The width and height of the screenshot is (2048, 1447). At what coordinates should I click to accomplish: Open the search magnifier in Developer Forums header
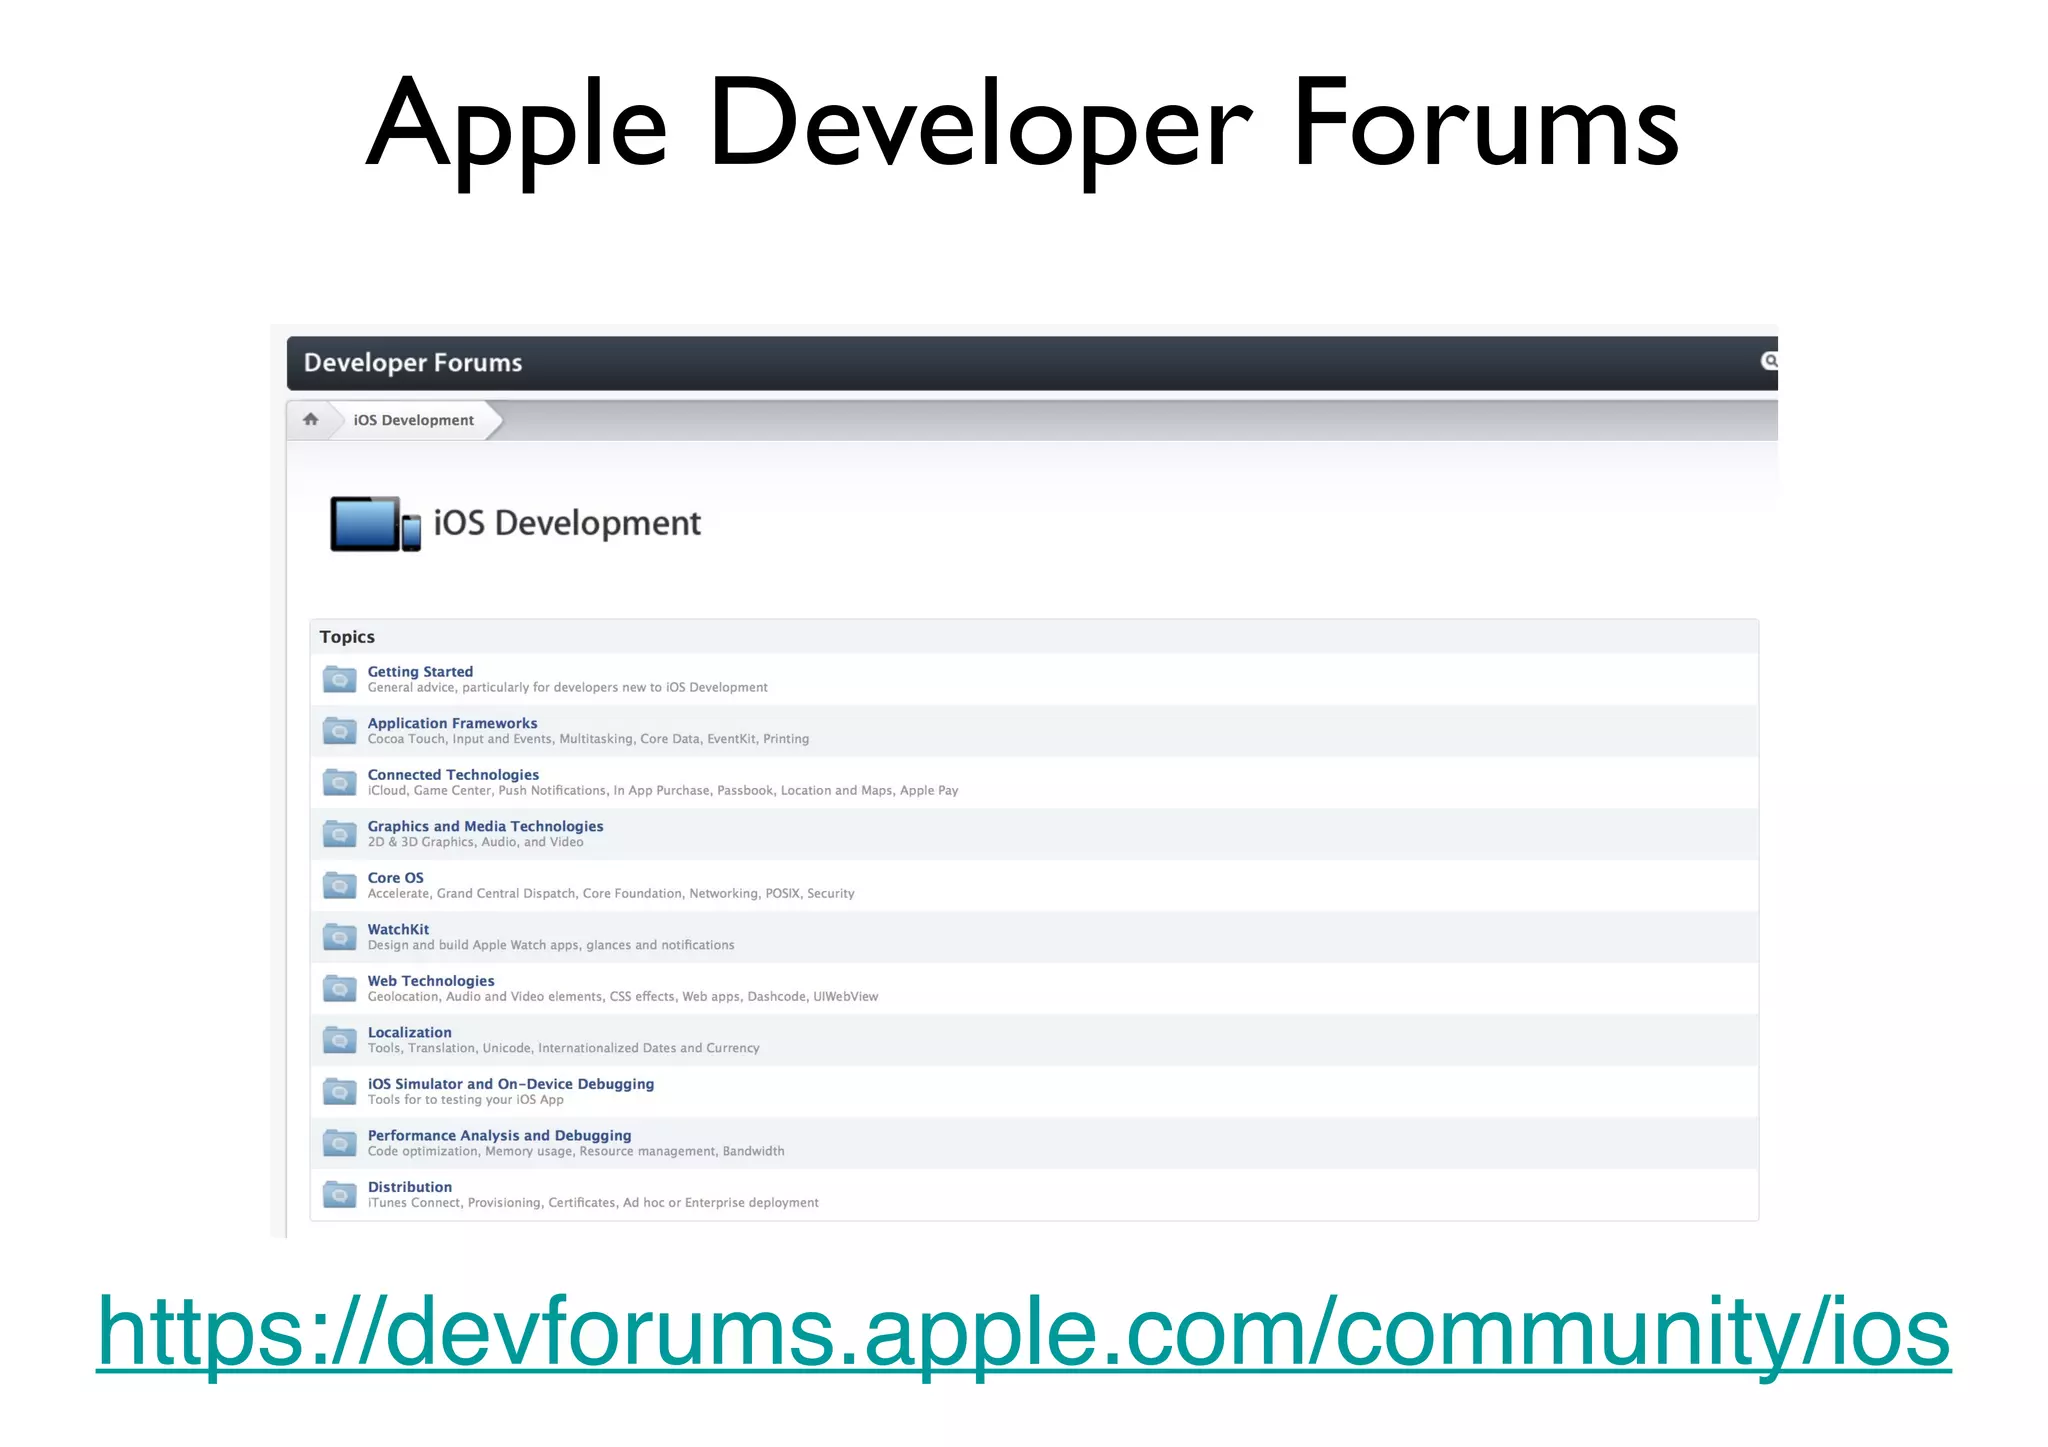point(1769,361)
